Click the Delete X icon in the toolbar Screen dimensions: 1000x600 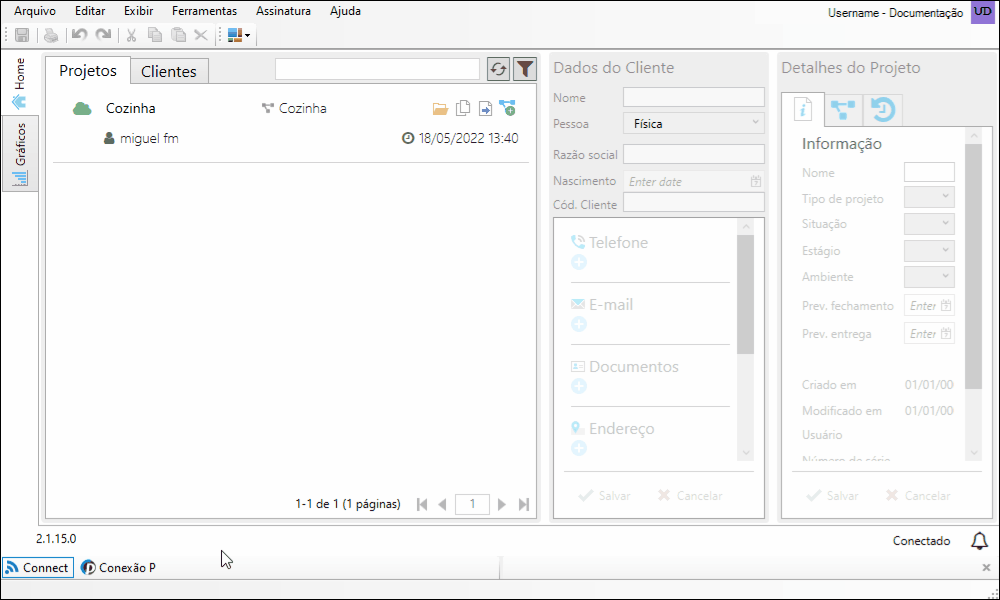201,35
